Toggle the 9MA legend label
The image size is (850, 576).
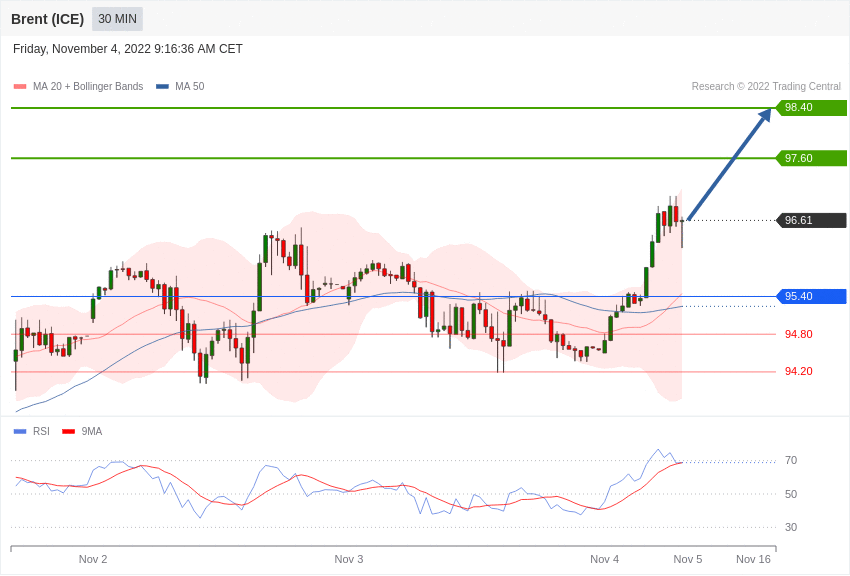(92, 432)
